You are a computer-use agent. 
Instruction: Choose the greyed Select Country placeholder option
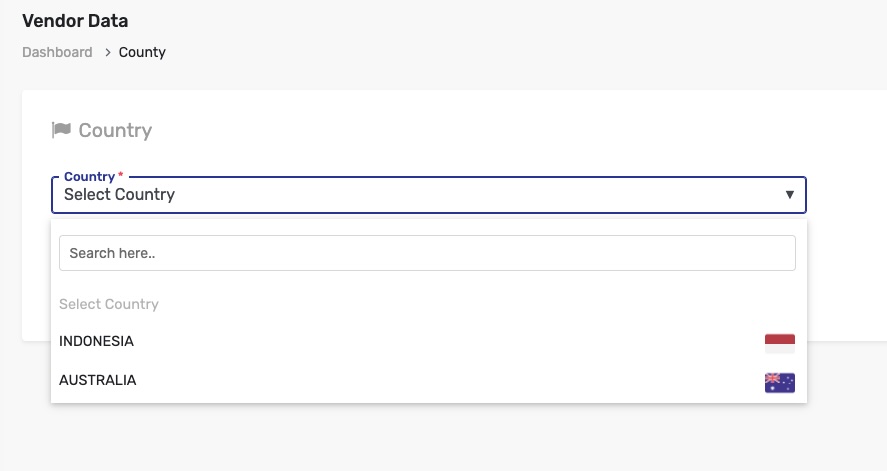[109, 304]
